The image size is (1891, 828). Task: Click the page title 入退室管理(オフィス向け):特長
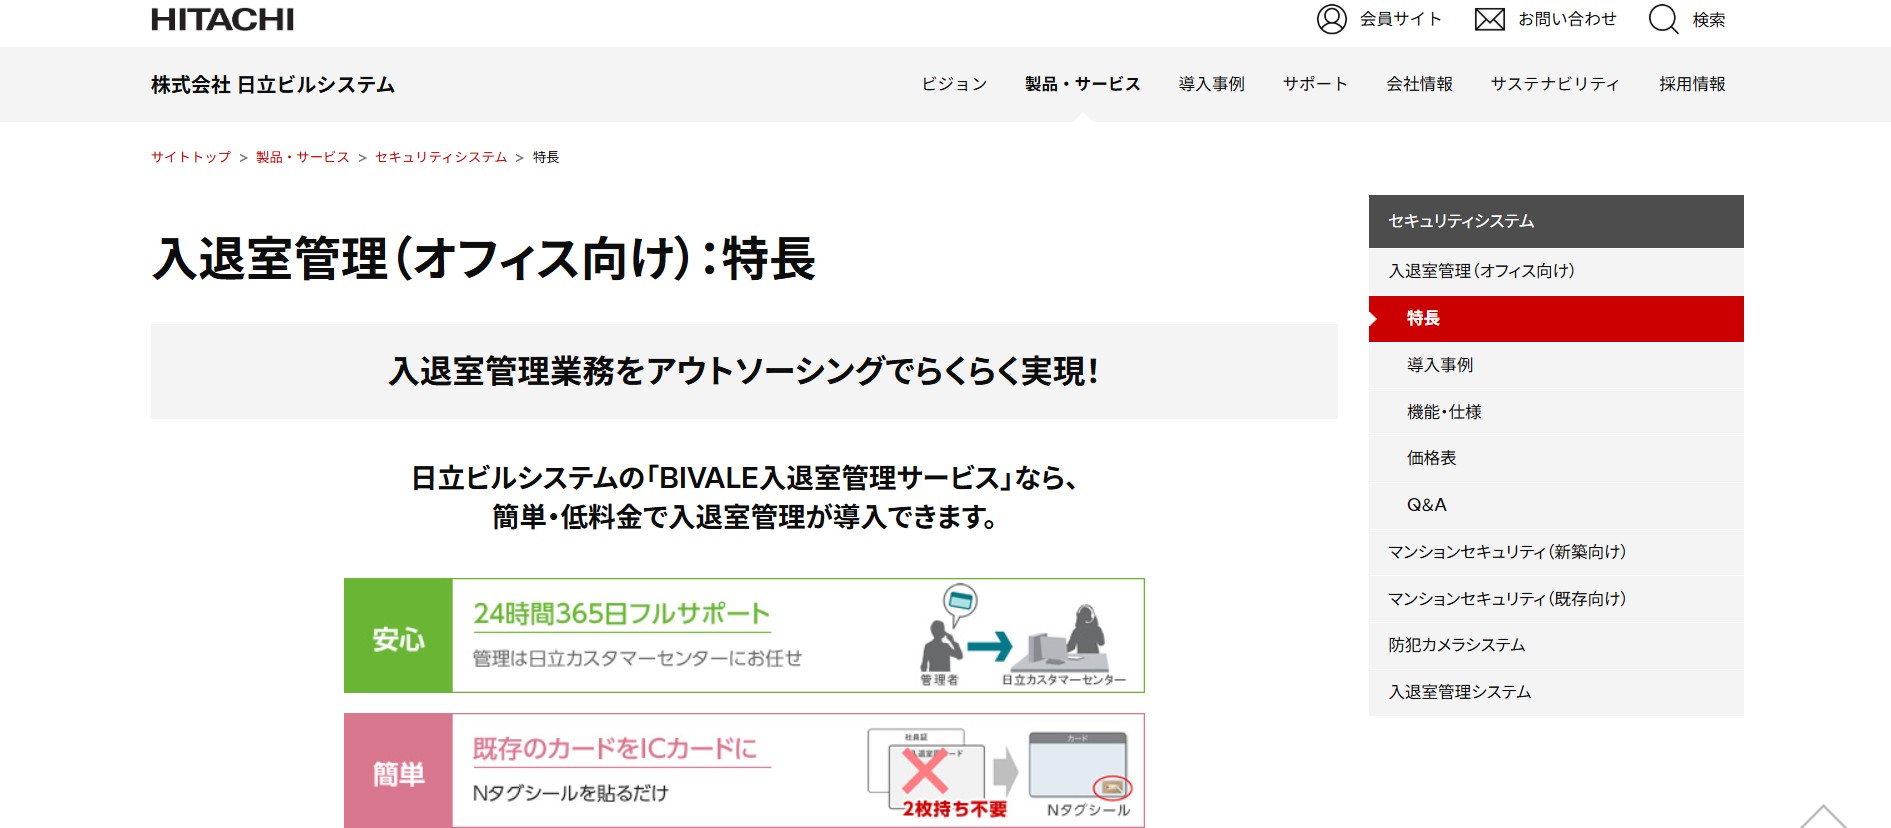point(484,259)
